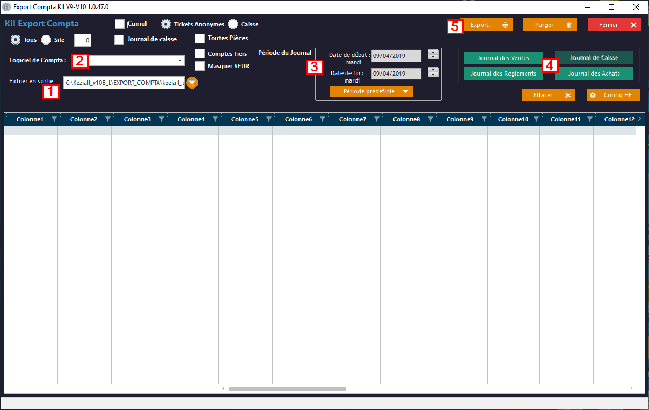The width and height of the screenshot is (649, 410).
Task: Click the orange browse icon beside output file path
Action: coord(192,82)
